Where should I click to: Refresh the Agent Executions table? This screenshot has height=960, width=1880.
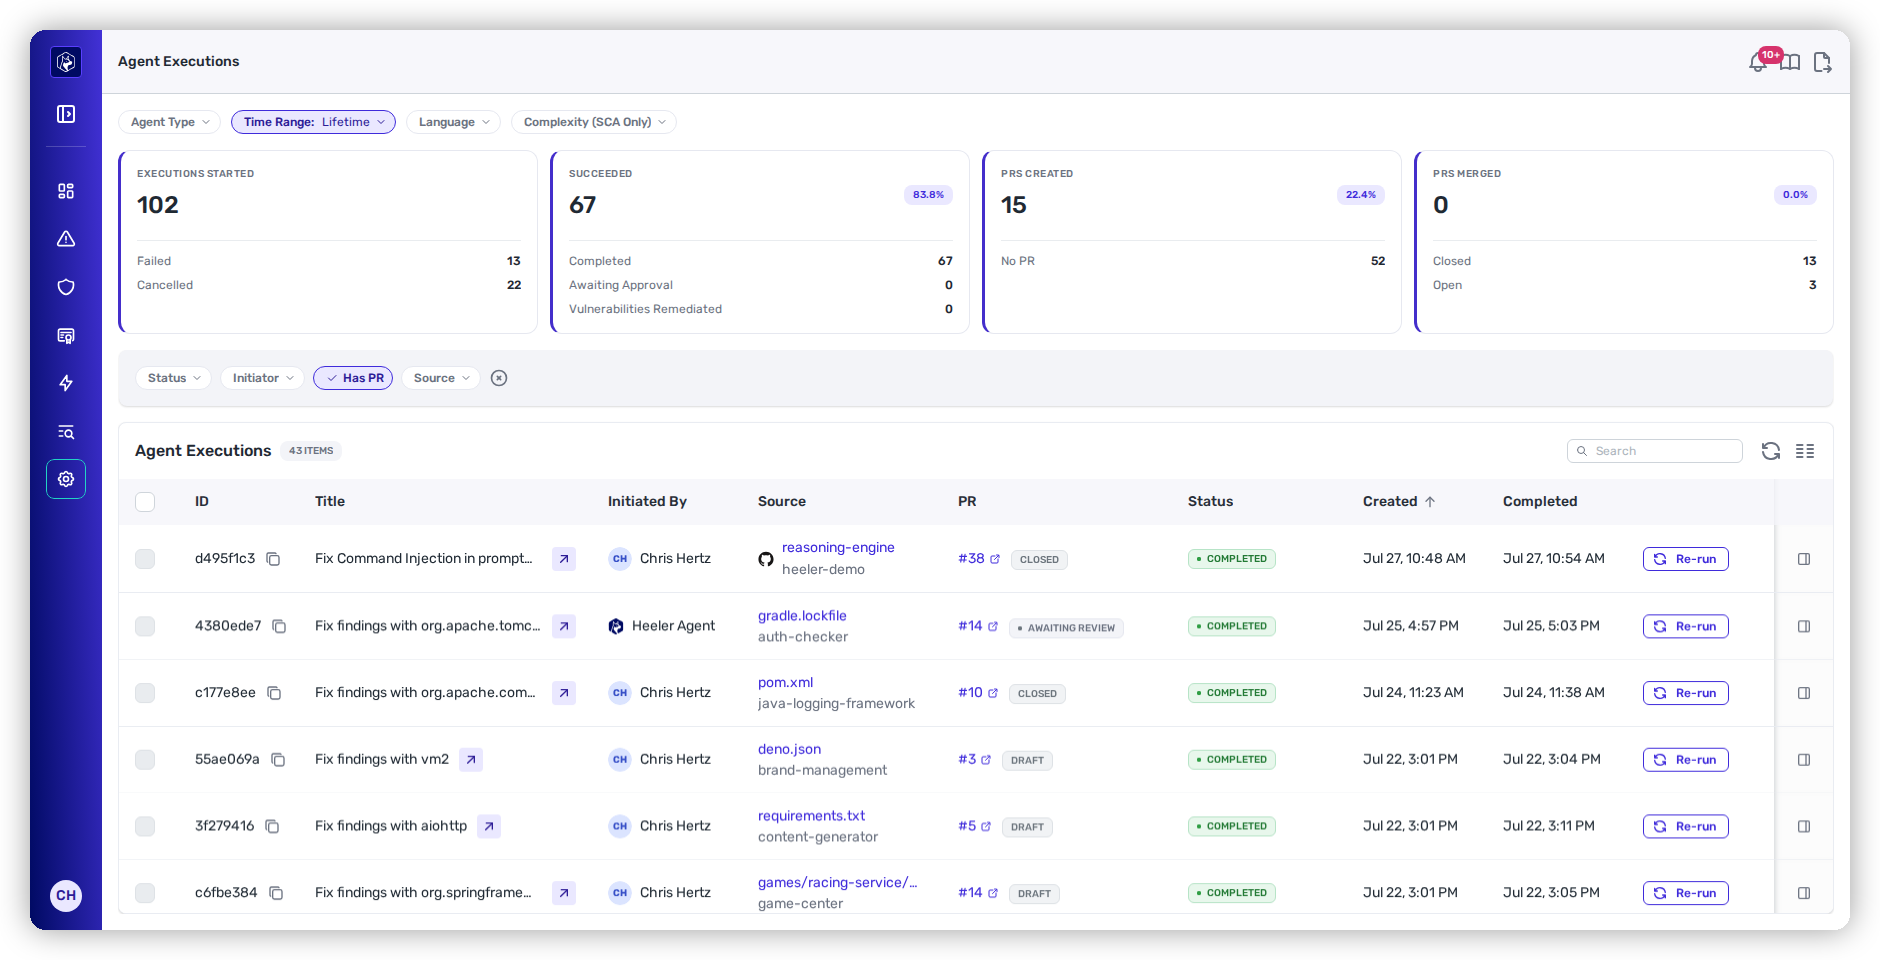tap(1771, 451)
